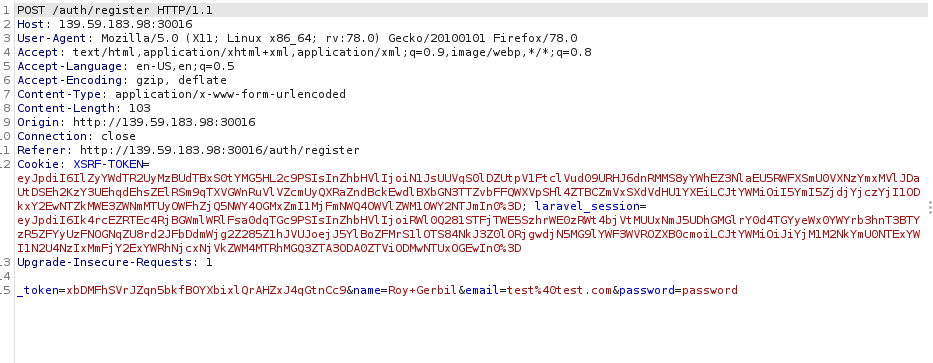Place cursor on POST /auth/register request line
Image resolution: width=933 pixels, height=363 pixels.
(x=115, y=10)
